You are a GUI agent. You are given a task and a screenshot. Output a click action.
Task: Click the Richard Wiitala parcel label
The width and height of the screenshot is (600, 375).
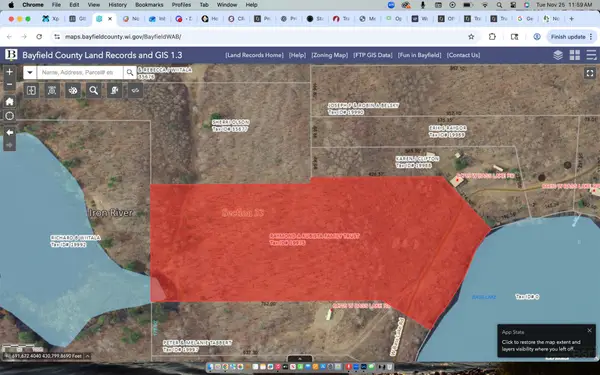[x=75, y=241]
